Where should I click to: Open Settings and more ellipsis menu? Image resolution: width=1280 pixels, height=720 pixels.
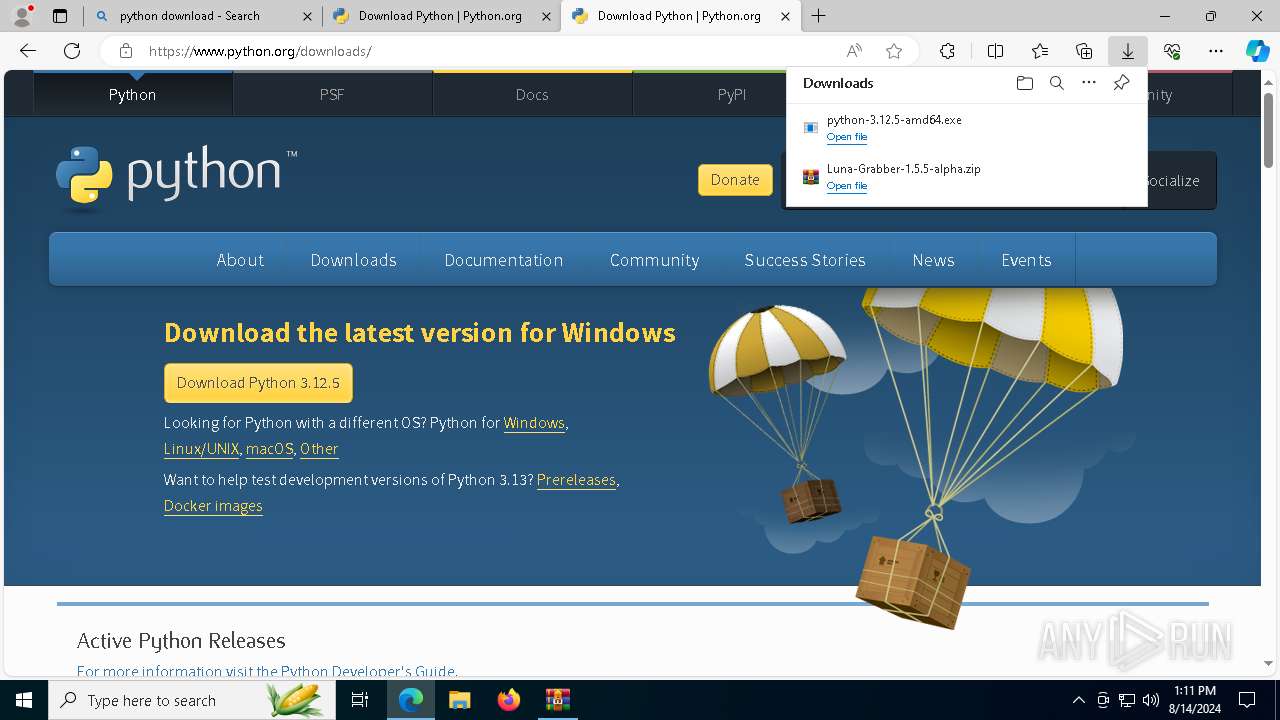1216,51
